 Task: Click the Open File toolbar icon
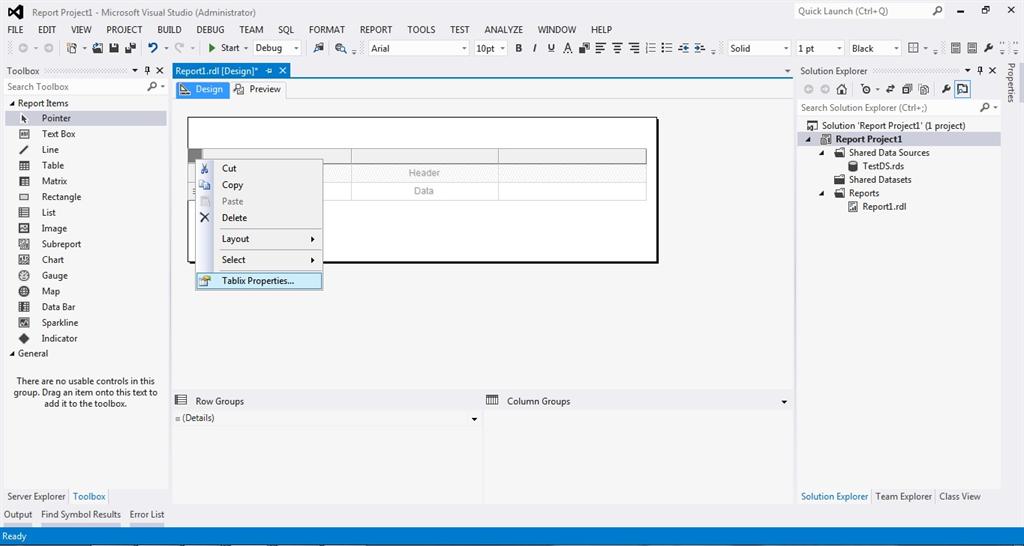[x=98, y=48]
